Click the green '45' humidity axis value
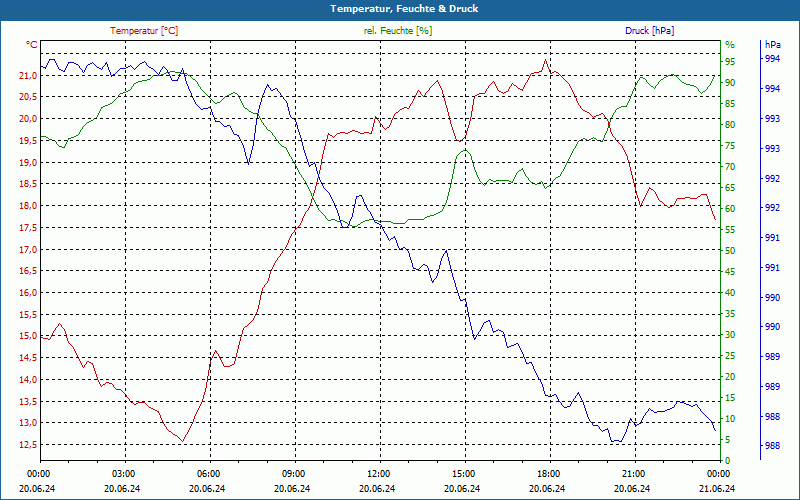The image size is (800, 500). coord(730,272)
